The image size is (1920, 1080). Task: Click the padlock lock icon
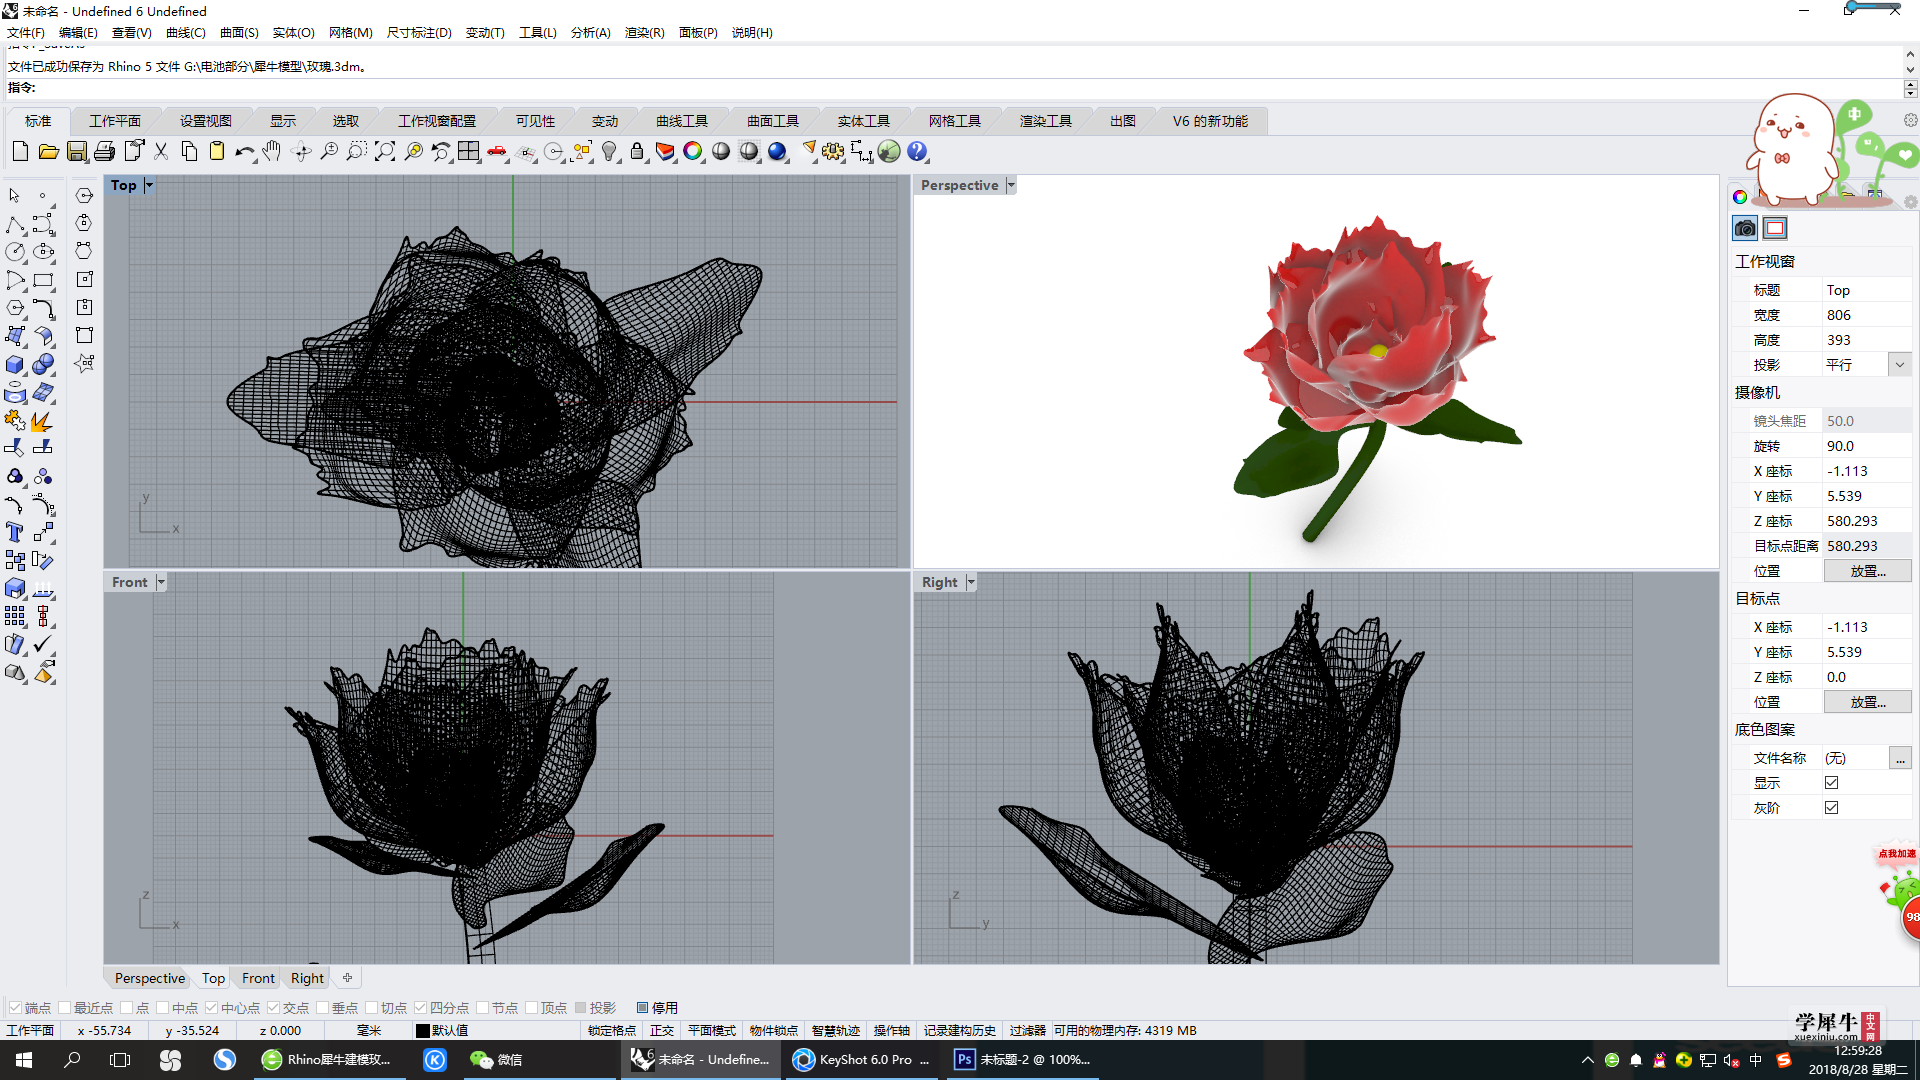pos(637,151)
